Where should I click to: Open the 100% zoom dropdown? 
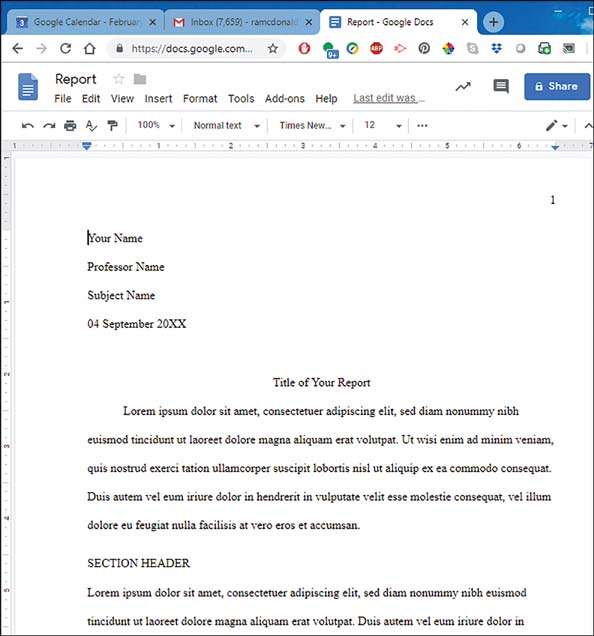point(156,125)
